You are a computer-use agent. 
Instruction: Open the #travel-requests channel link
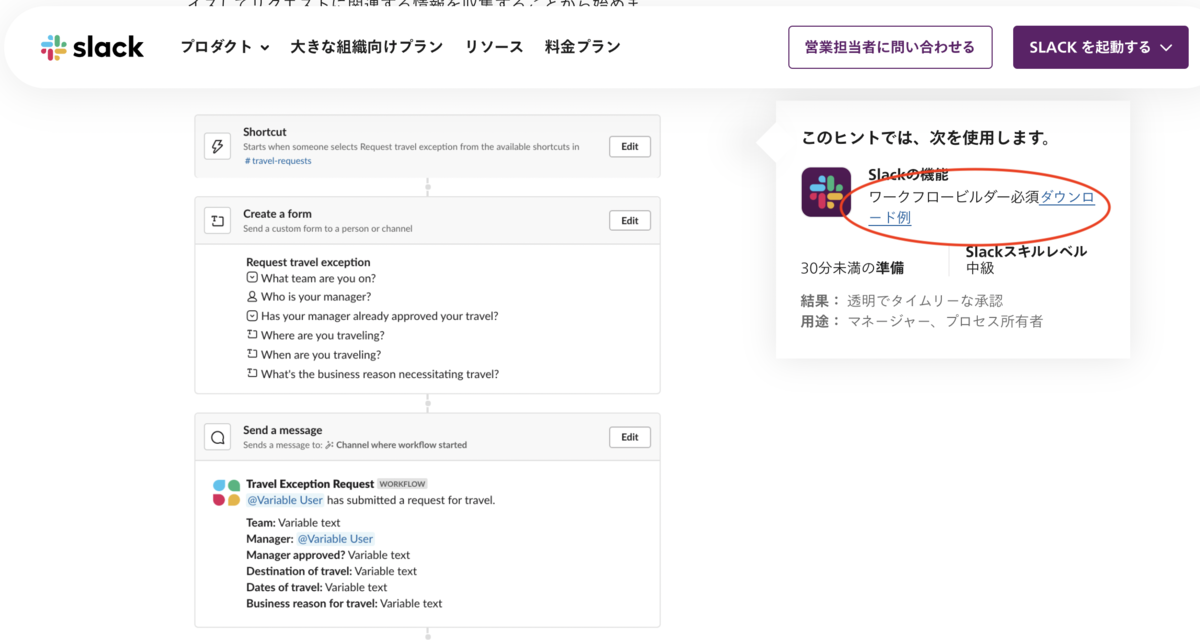click(x=278, y=161)
